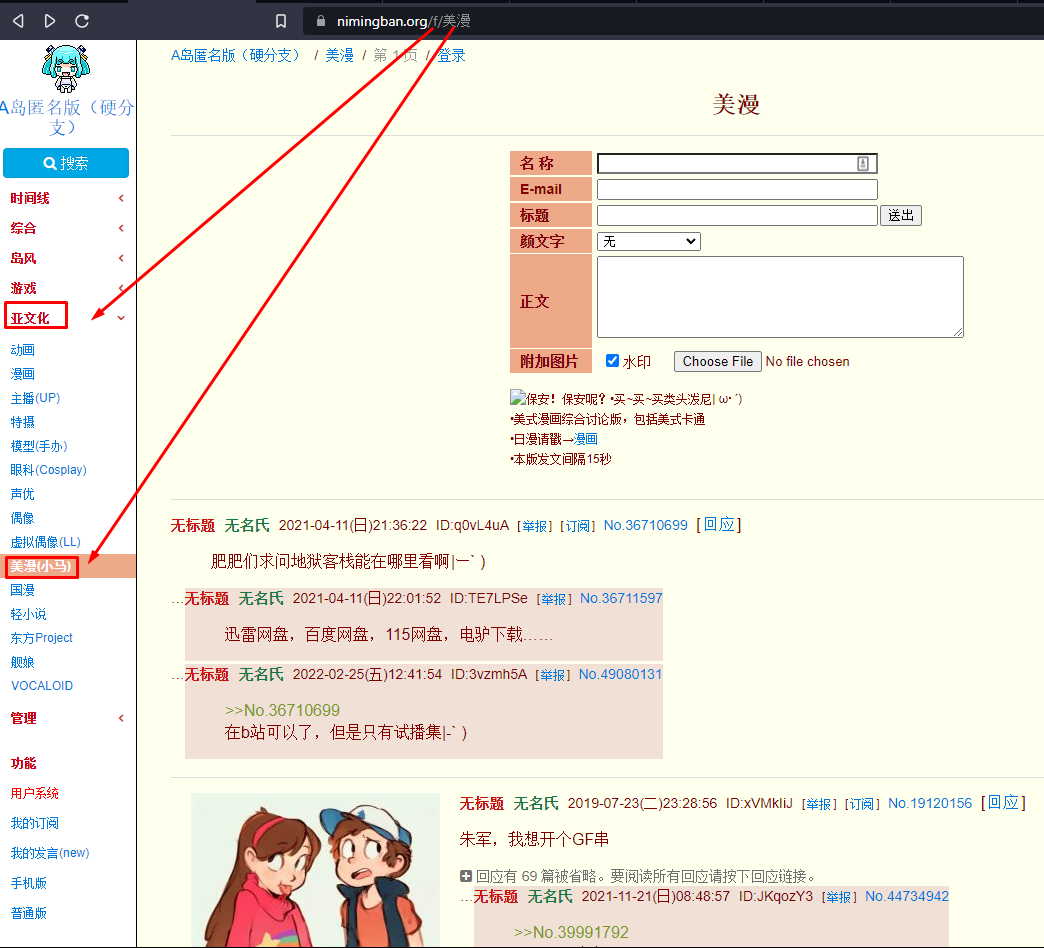
Task: Open post number No.49080131 link
Action: 621,674
